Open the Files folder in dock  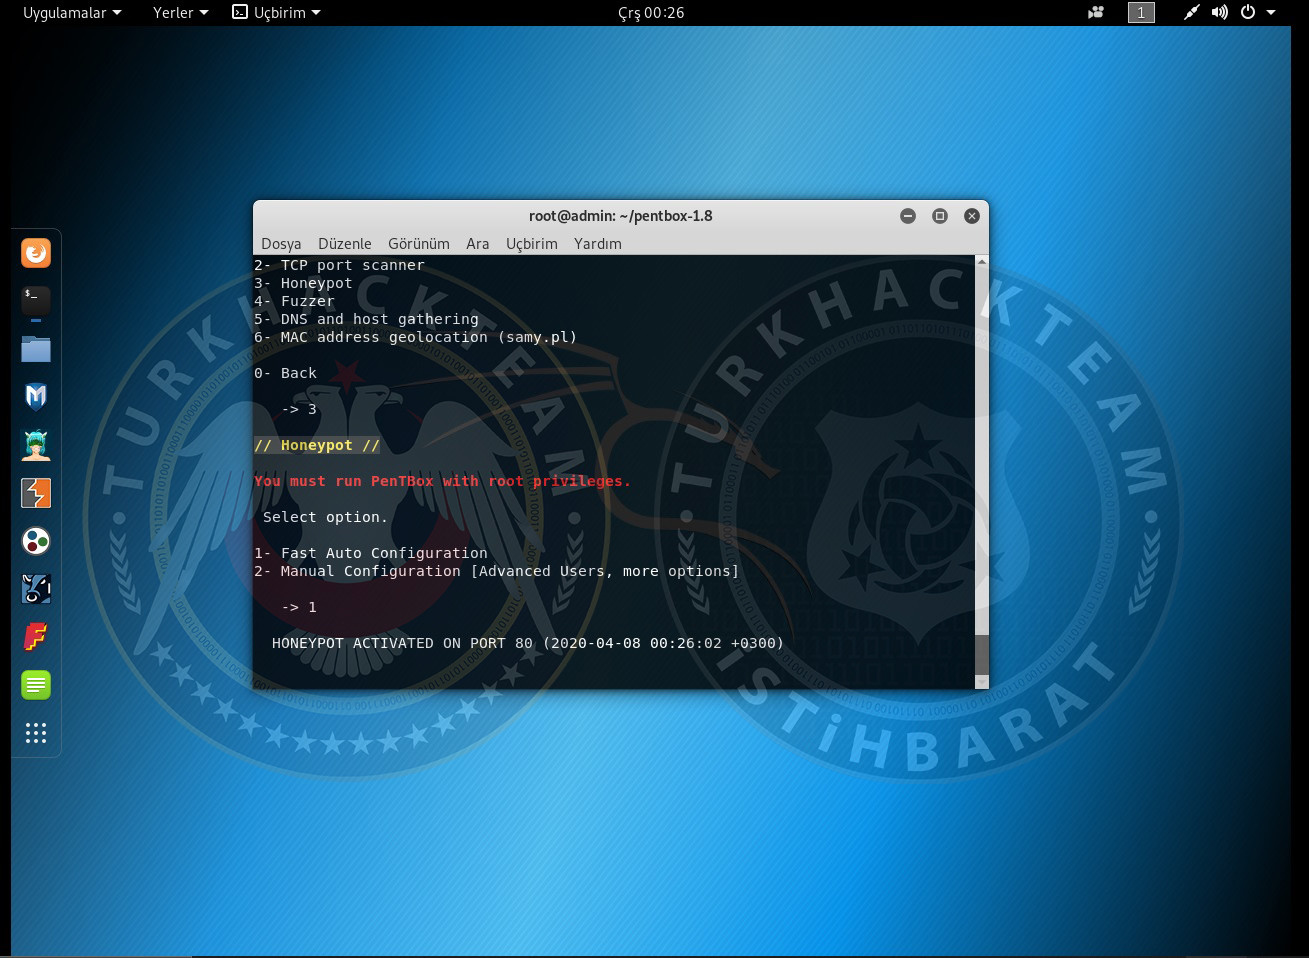click(36, 349)
